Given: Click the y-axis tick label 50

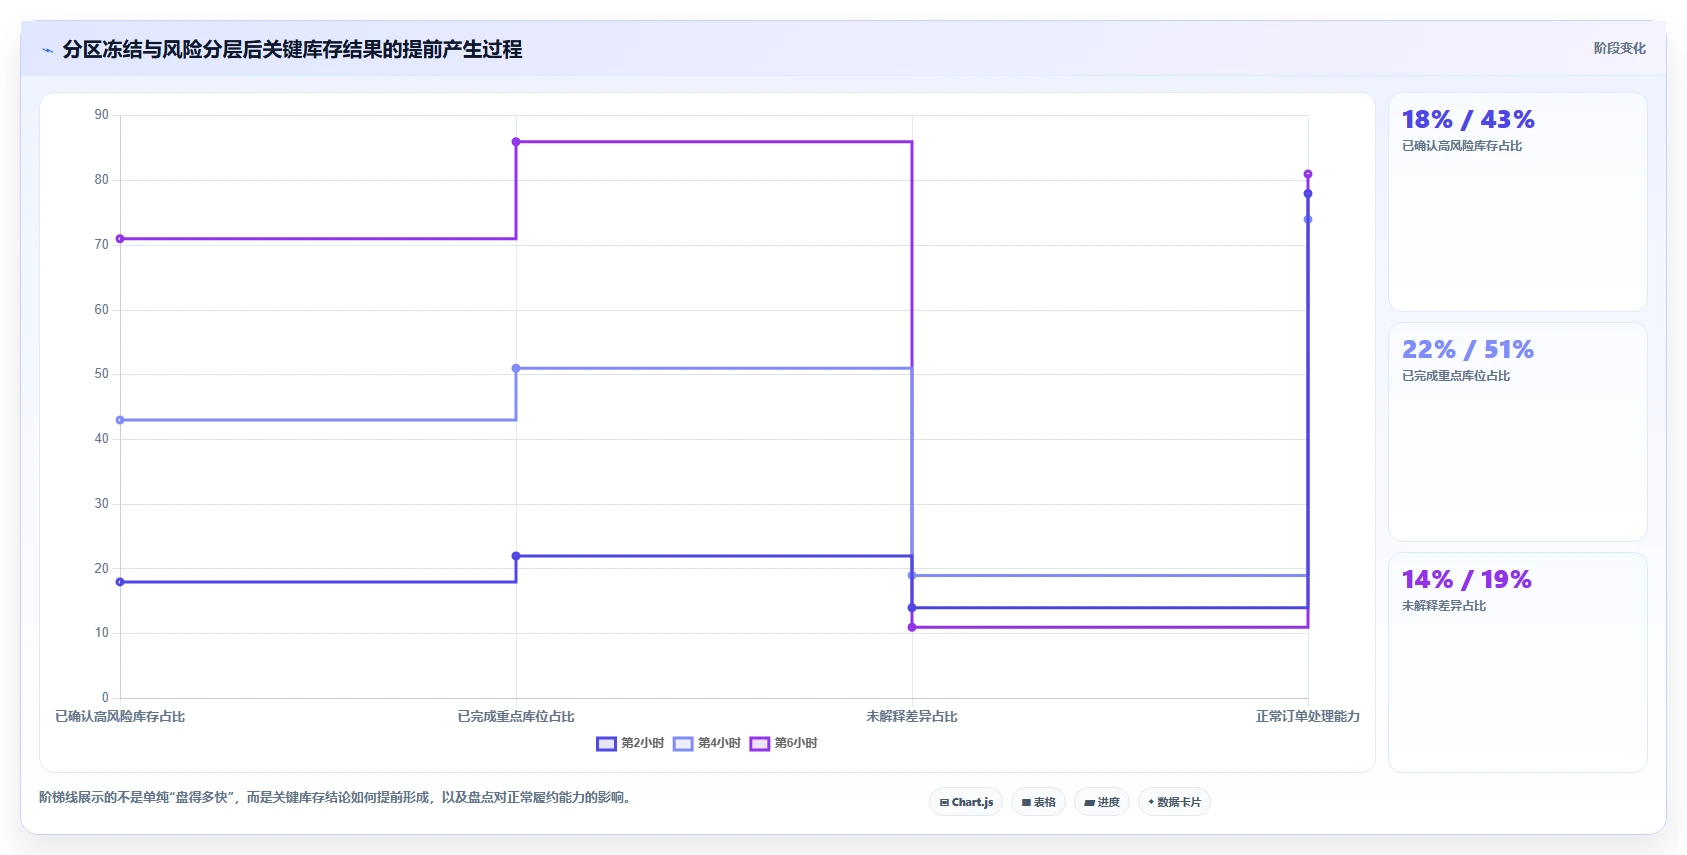Looking at the screenshot, I should 102,374.
